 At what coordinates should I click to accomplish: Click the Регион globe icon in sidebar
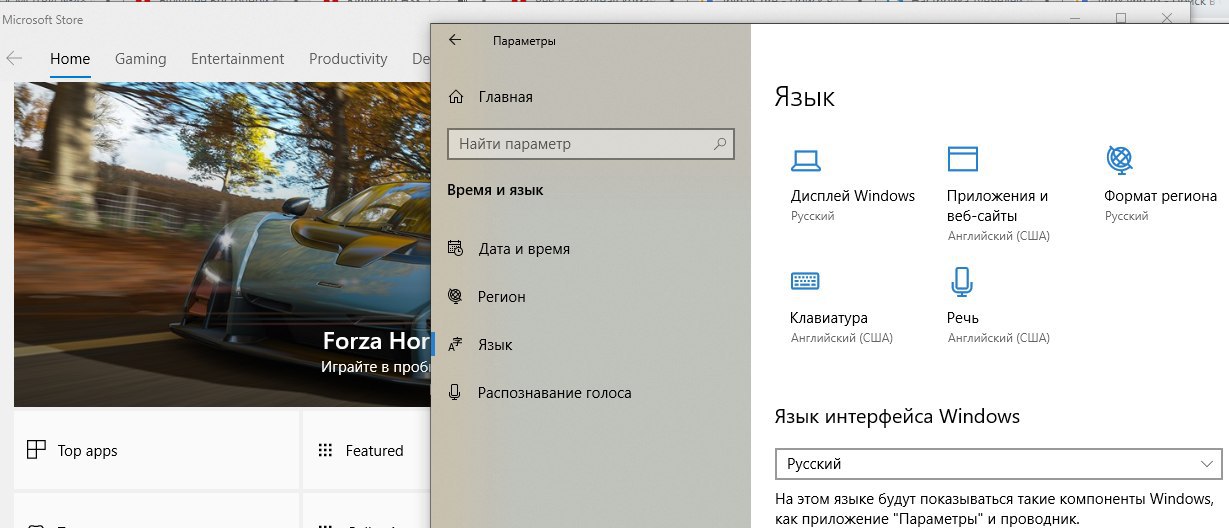click(x=455, y=296)
